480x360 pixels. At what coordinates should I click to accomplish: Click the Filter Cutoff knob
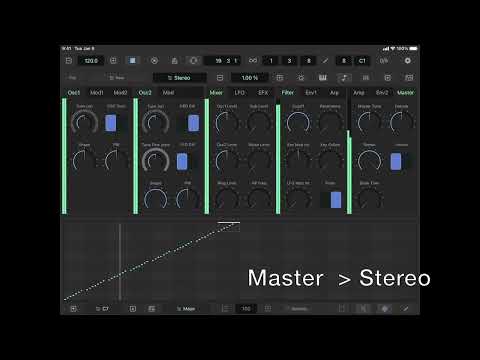coord(298,123)
